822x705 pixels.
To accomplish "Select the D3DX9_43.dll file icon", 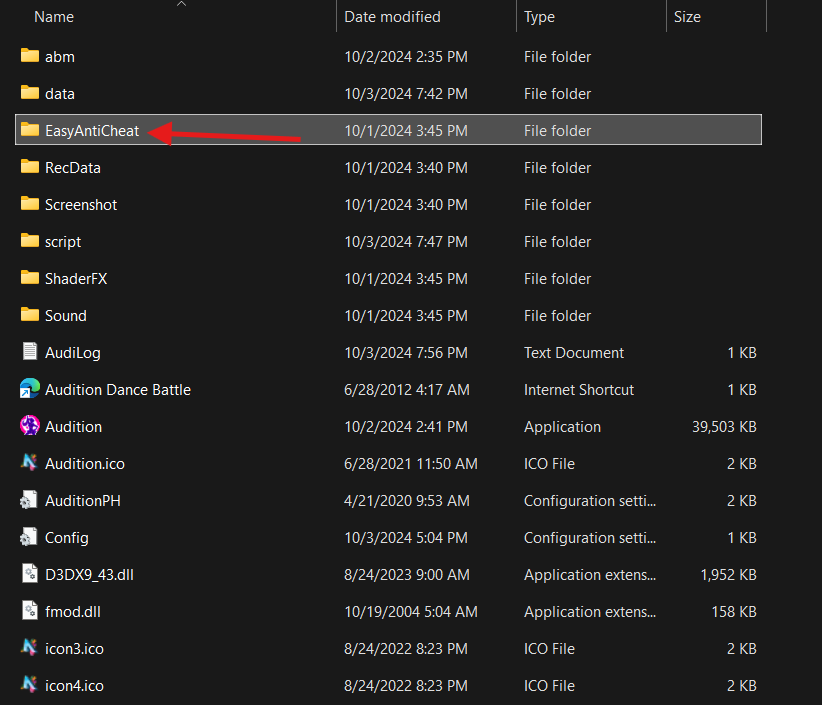I will [x=29, y=574].
